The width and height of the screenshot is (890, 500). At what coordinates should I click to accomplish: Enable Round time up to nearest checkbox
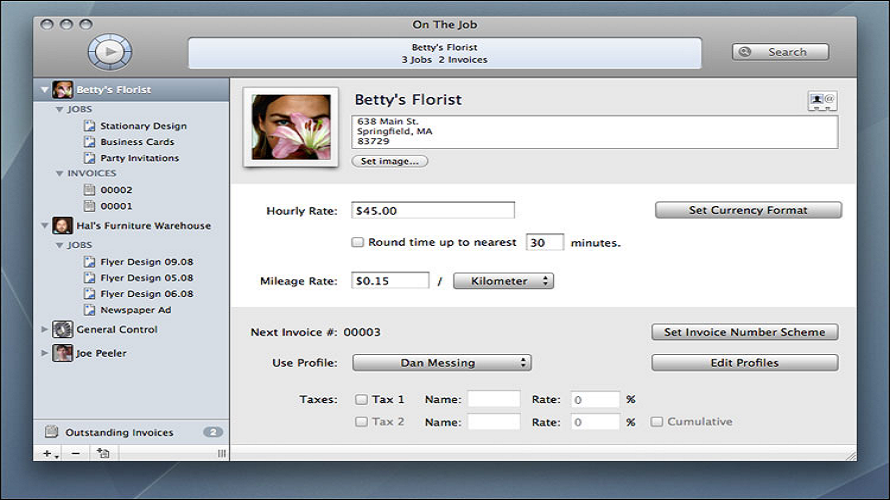[357, 242]
